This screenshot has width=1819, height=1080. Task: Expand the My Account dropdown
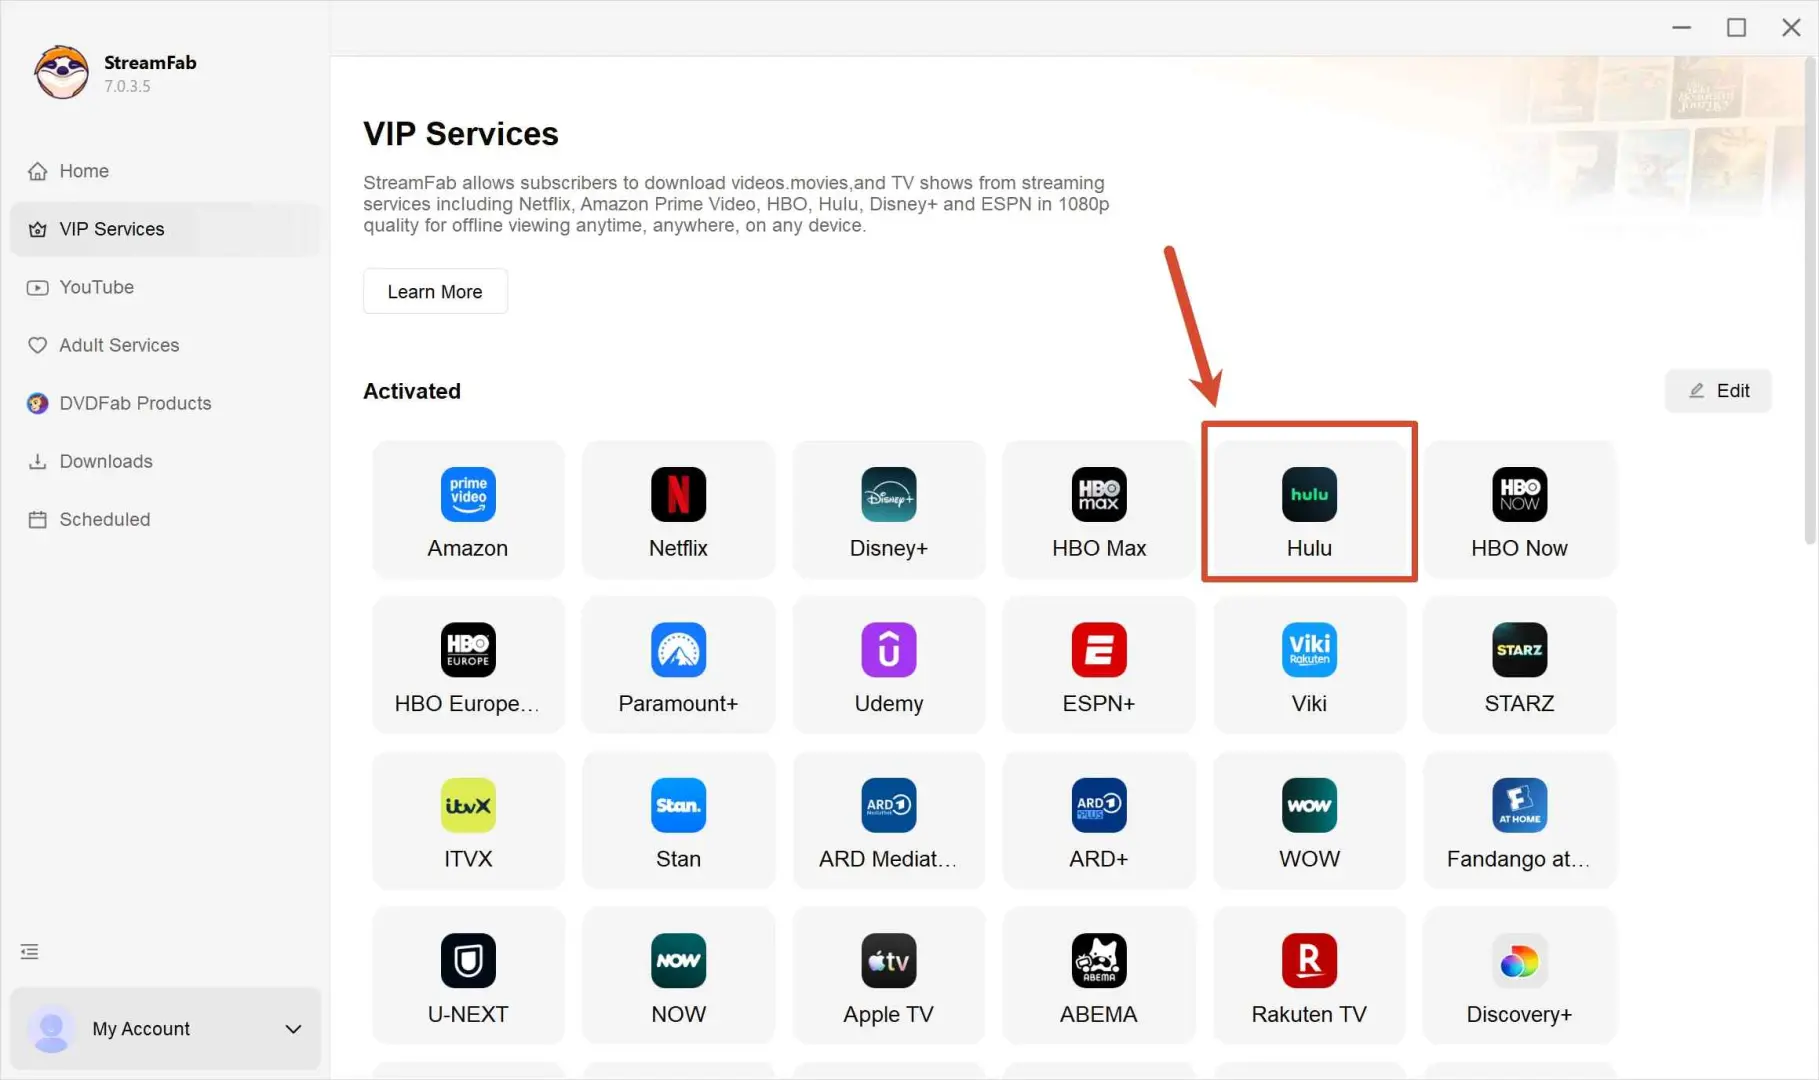tap(293, 1029)
